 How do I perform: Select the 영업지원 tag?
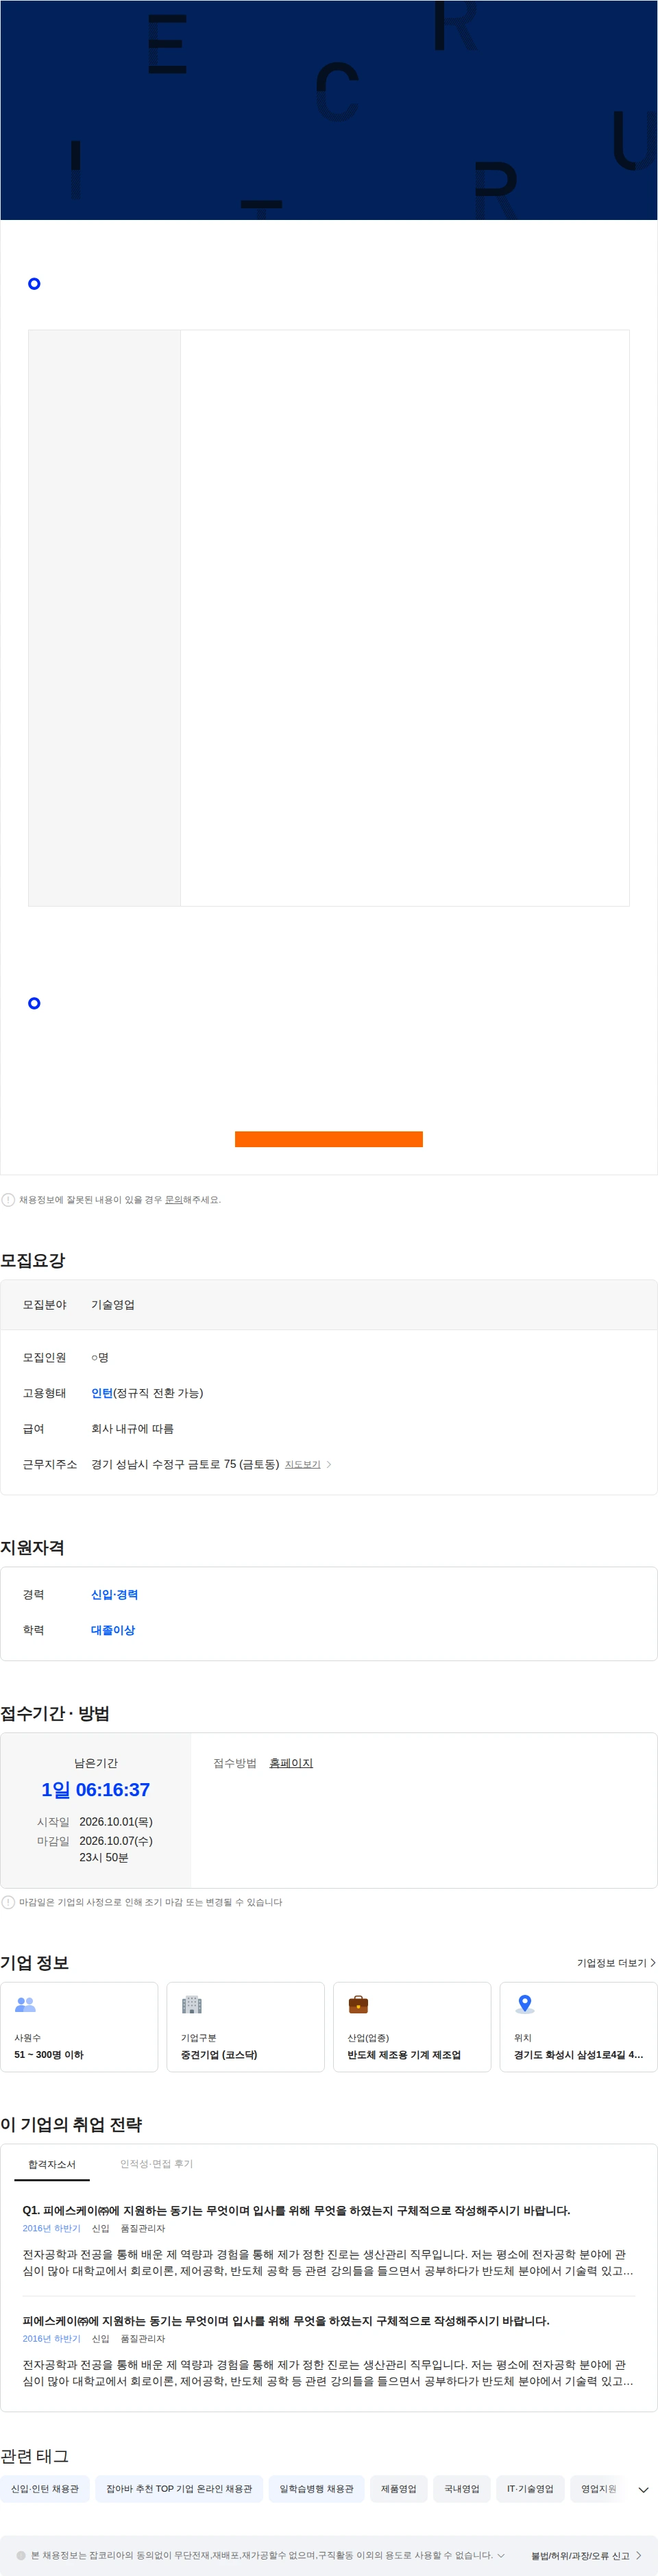[599, 2489]
